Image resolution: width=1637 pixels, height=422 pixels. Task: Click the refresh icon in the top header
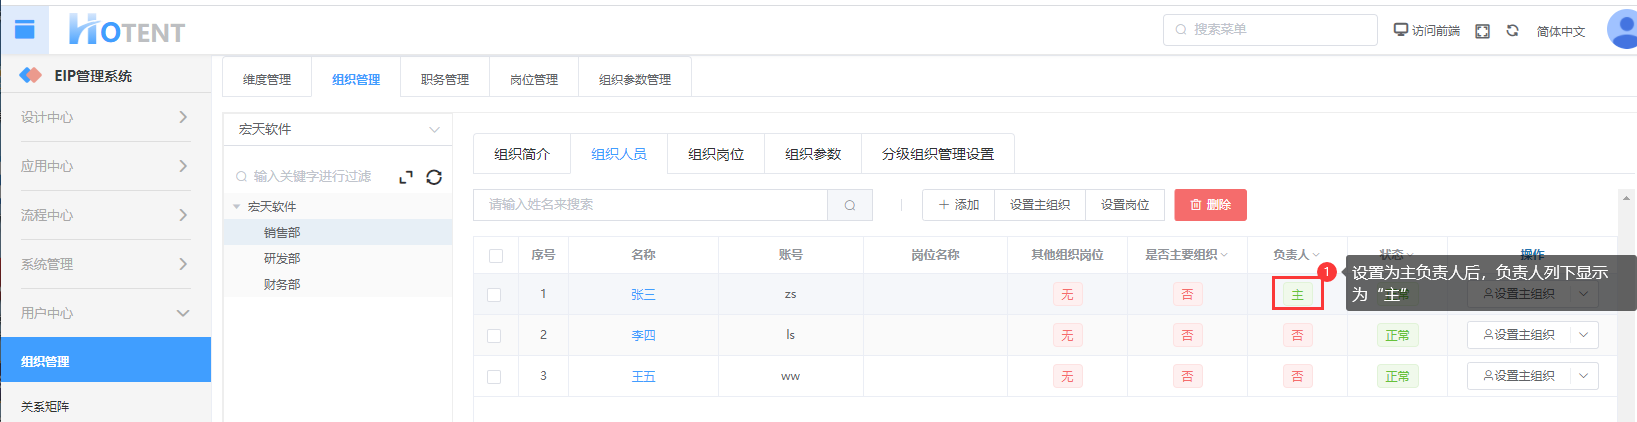(1513, 31)
